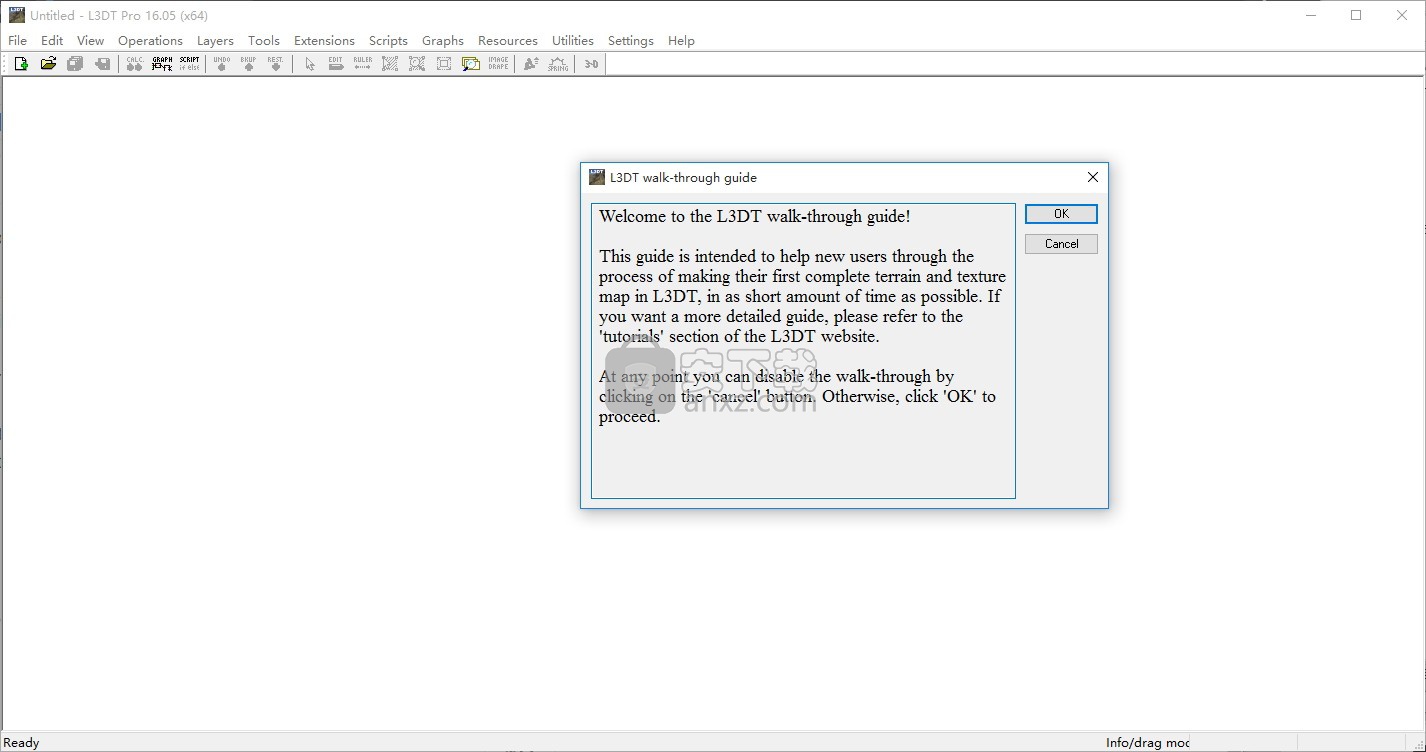
Task: Open the View menu
Action: (x=90, y=41)
